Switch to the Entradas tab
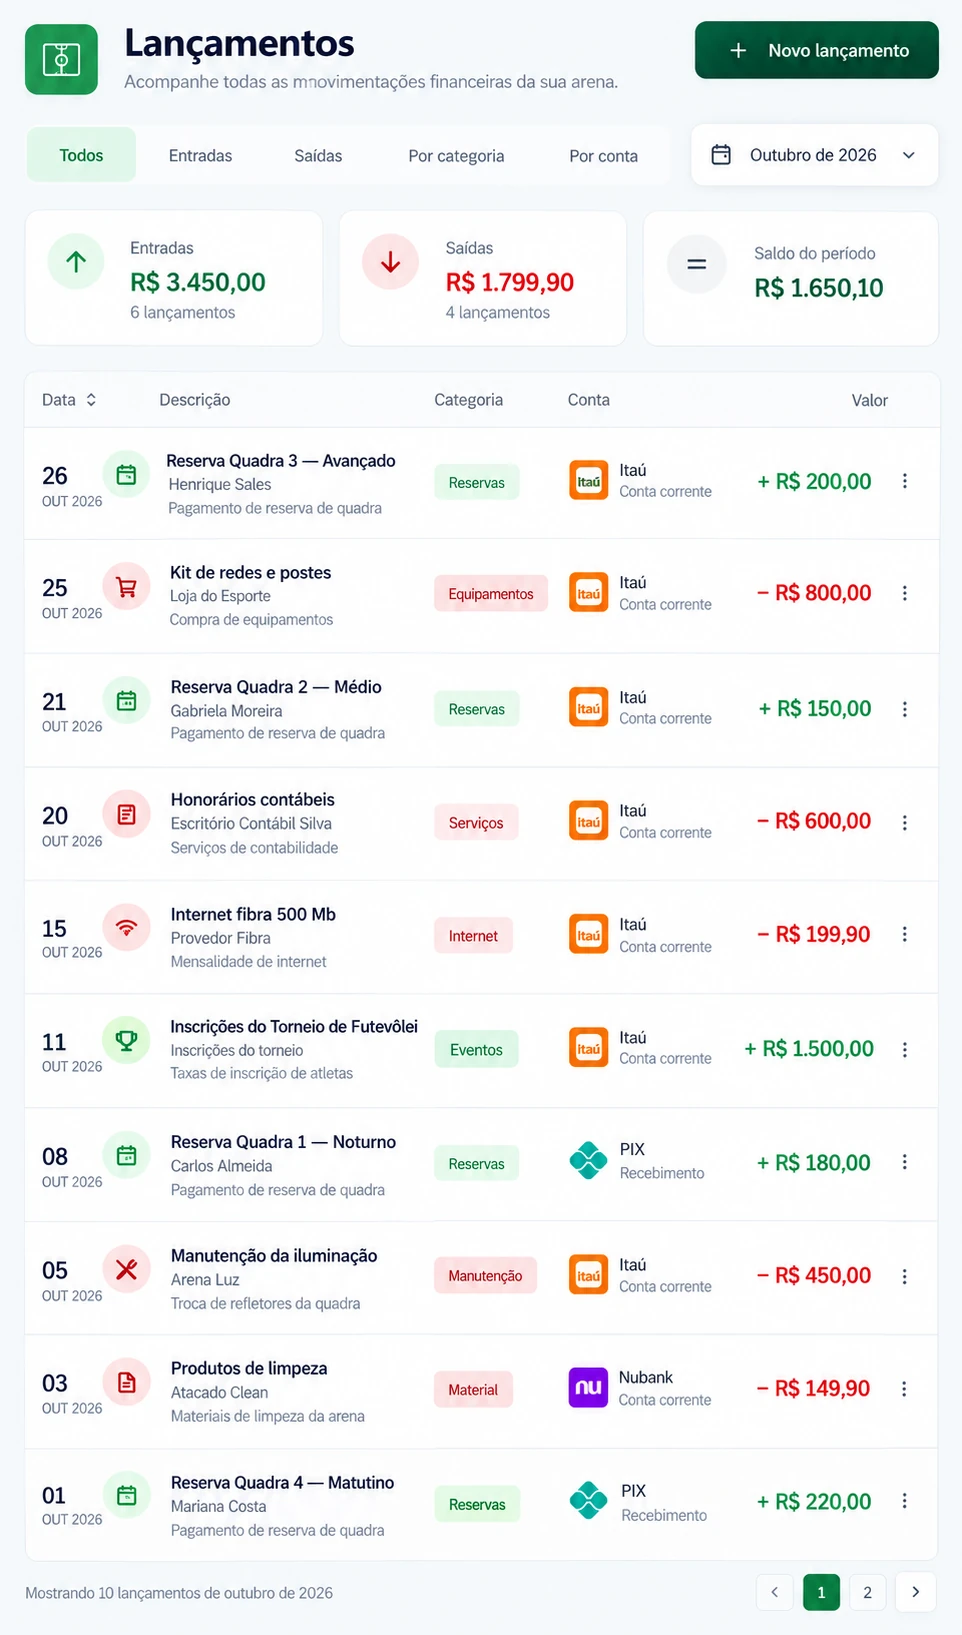962x1635 pixels. 200,155
